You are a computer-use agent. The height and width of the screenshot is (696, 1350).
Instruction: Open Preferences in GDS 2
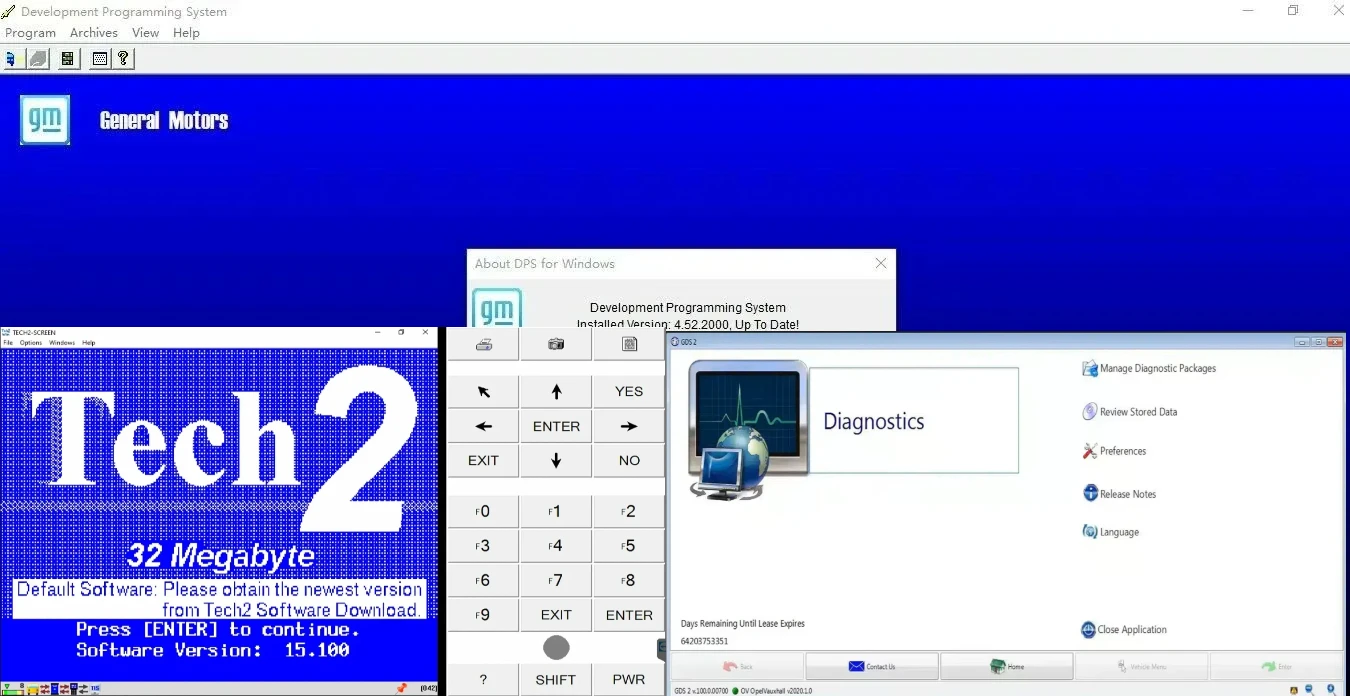1114,451
